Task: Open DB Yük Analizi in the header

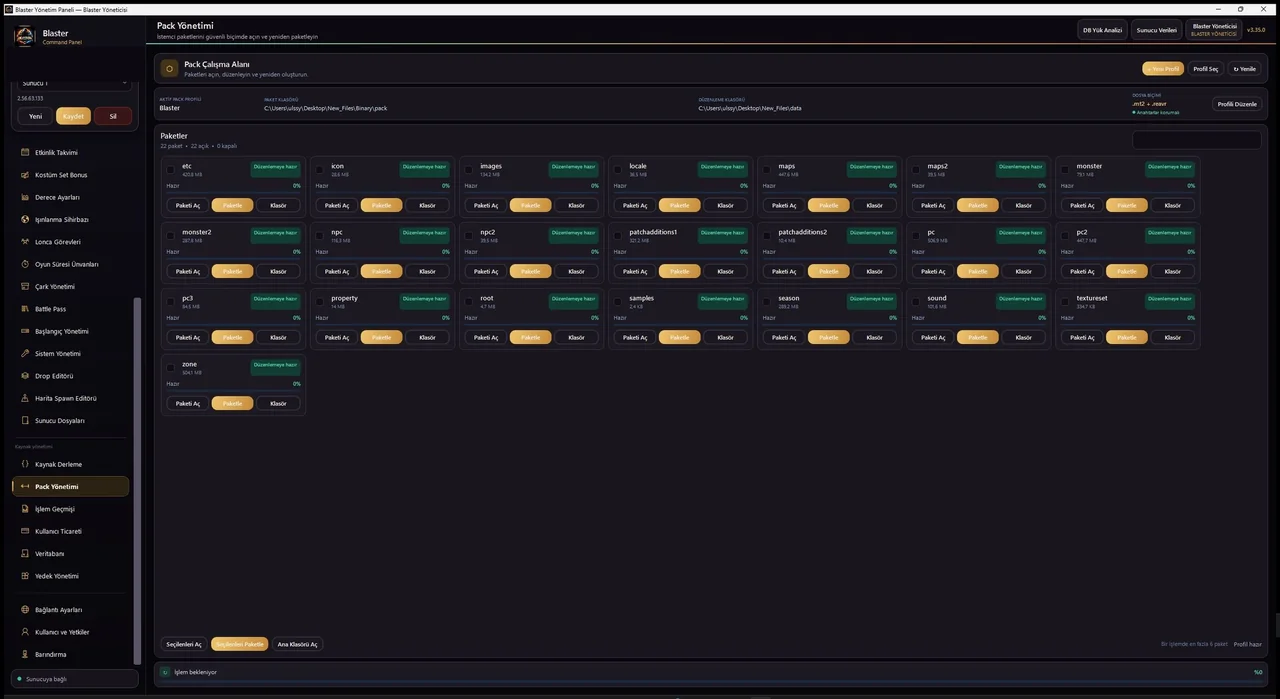Action: pos(1102,30)
